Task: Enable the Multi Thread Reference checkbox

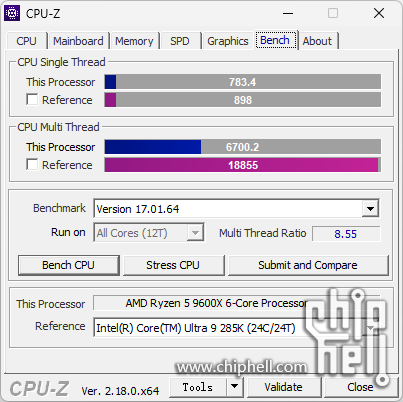Action: pyautogui.click(x=32, y=164)
